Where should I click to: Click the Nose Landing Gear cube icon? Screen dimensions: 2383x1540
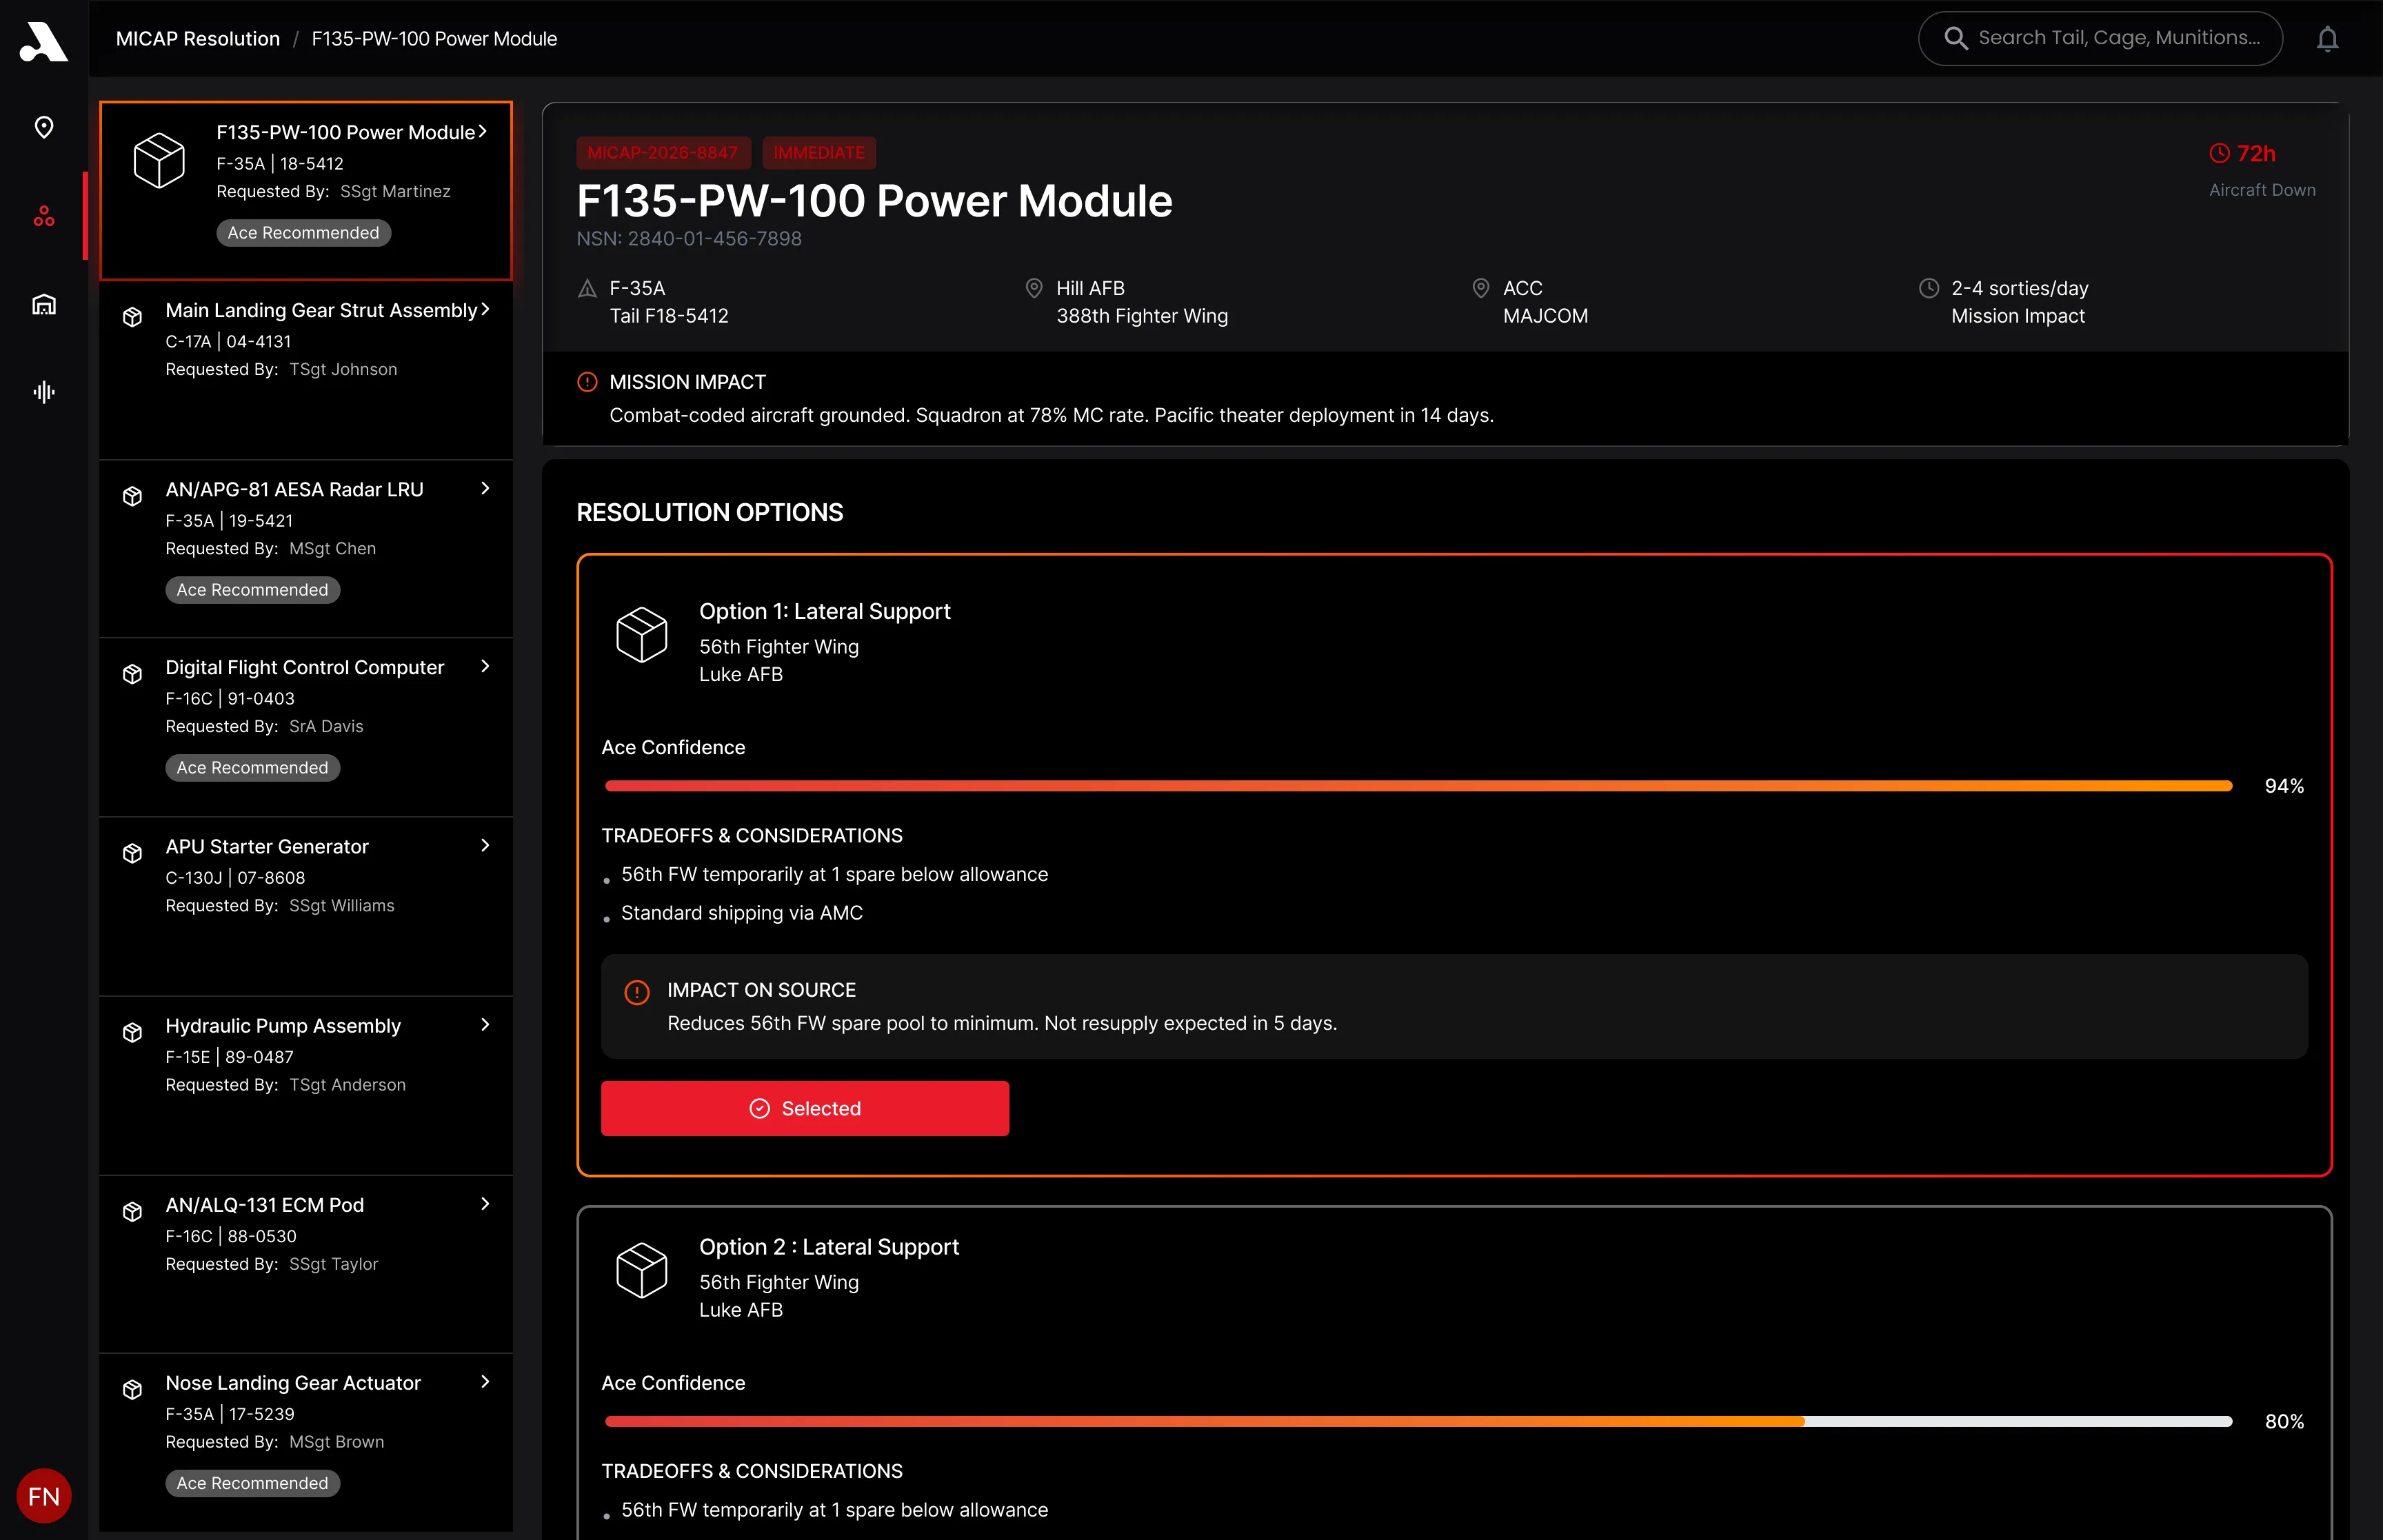point(132,1389)
